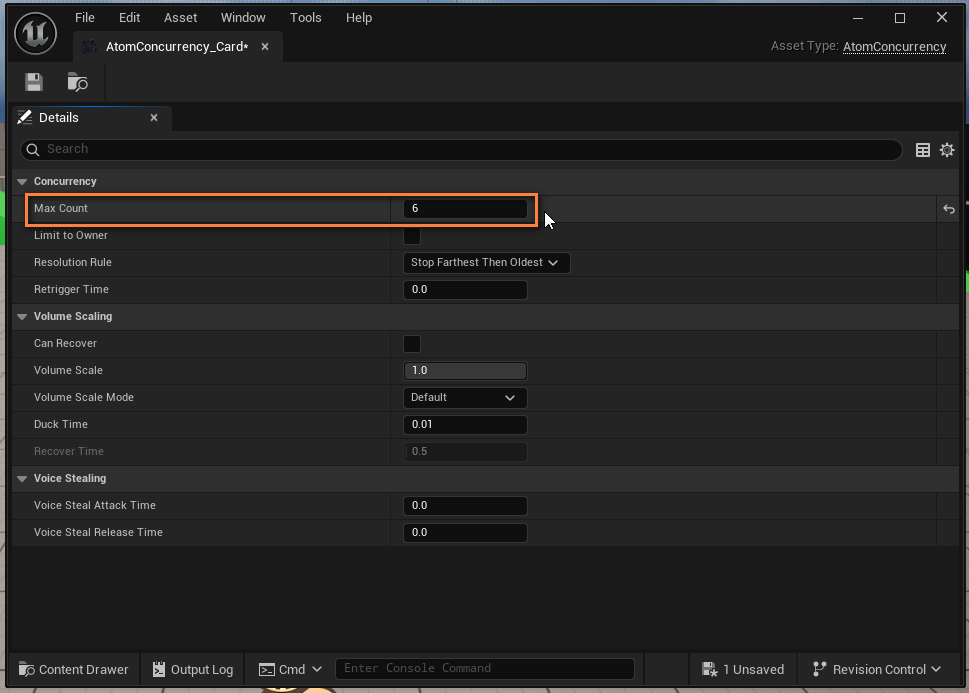The image size is (969, 693).
Task: Close the Details panel tab
Action: pos(154,117)
